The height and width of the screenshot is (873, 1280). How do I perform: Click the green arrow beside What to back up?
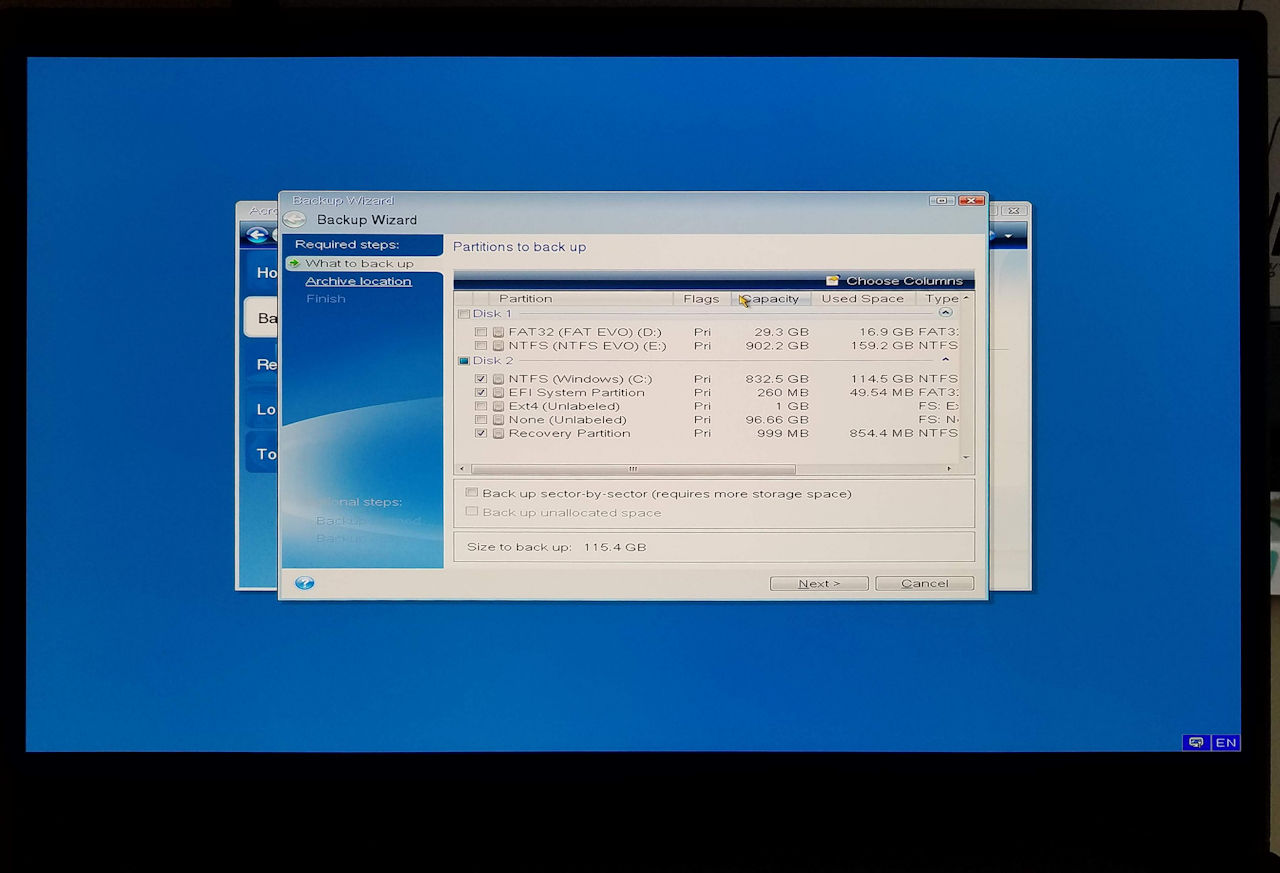click(x=294, y=264)
